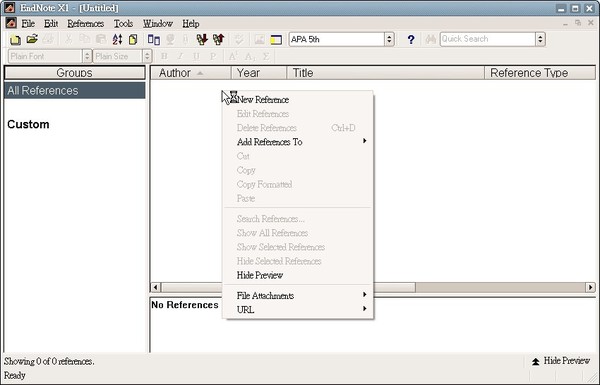The width and height of the screenshot is (600, 385).
Task: Click the Sort Library A-Z icon
Action: click(117, 39)
